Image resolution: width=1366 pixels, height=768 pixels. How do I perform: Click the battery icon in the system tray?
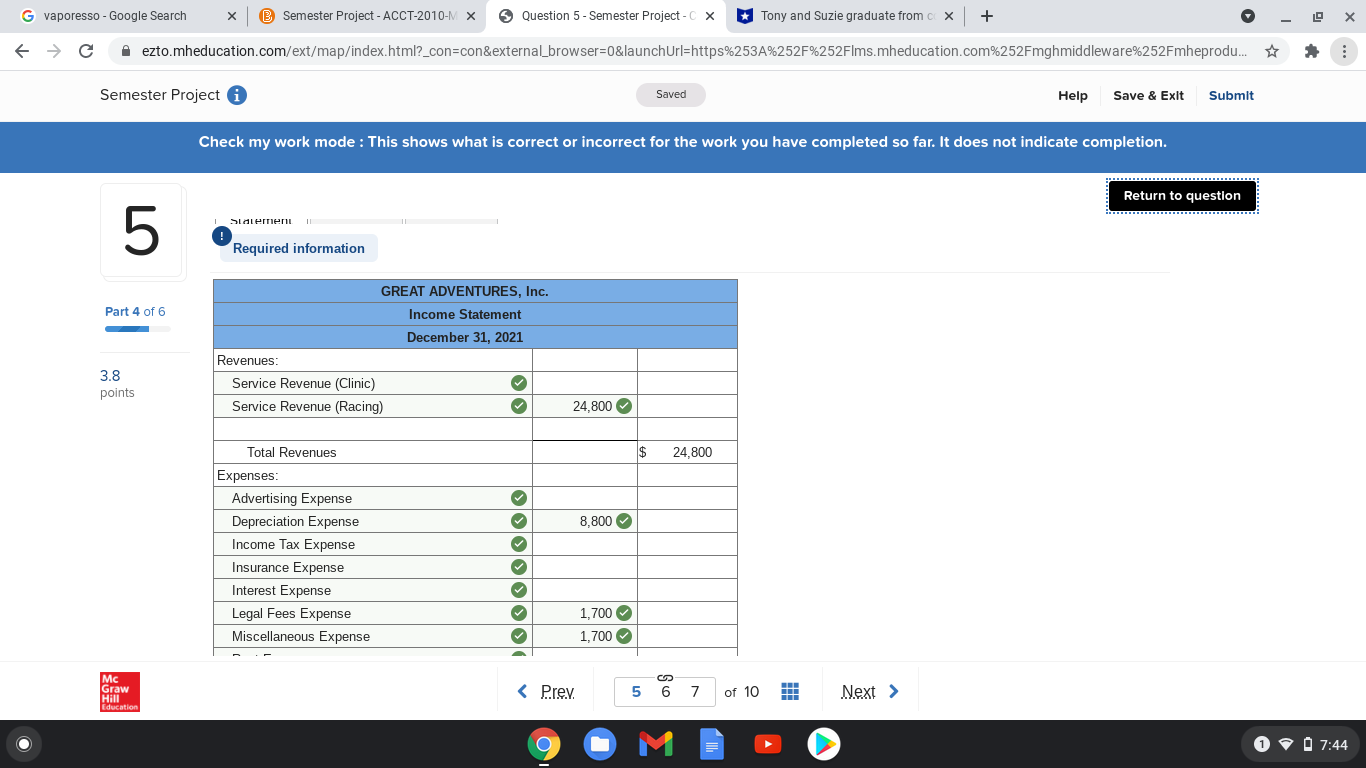(1307, 744)
